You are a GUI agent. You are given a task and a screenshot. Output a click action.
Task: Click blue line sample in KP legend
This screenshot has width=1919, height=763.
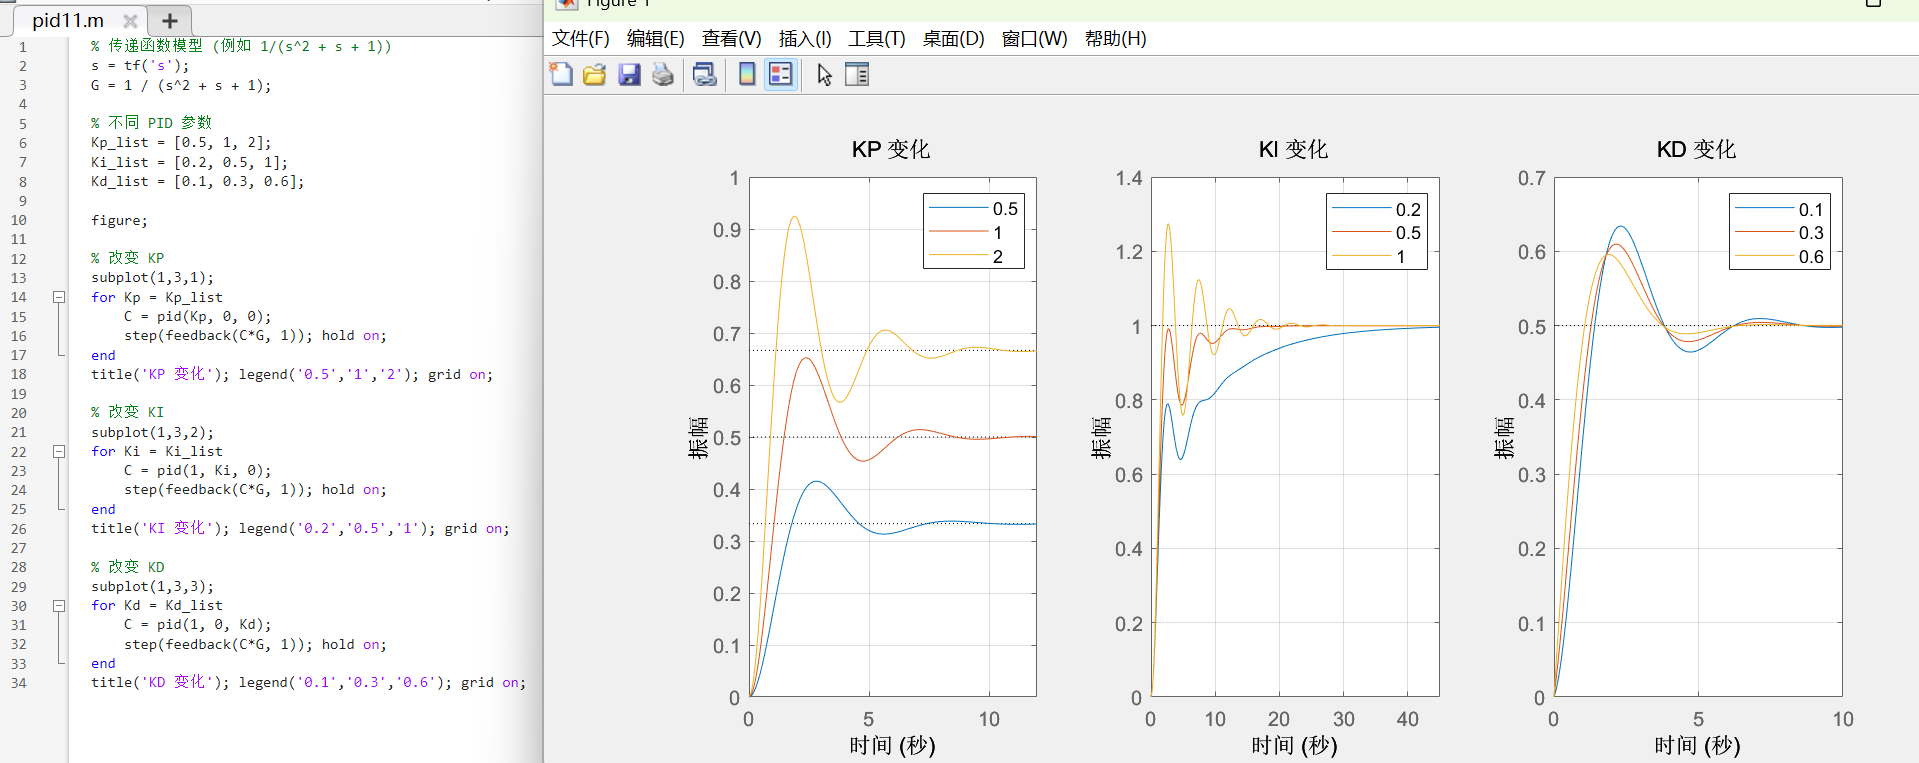958,208
